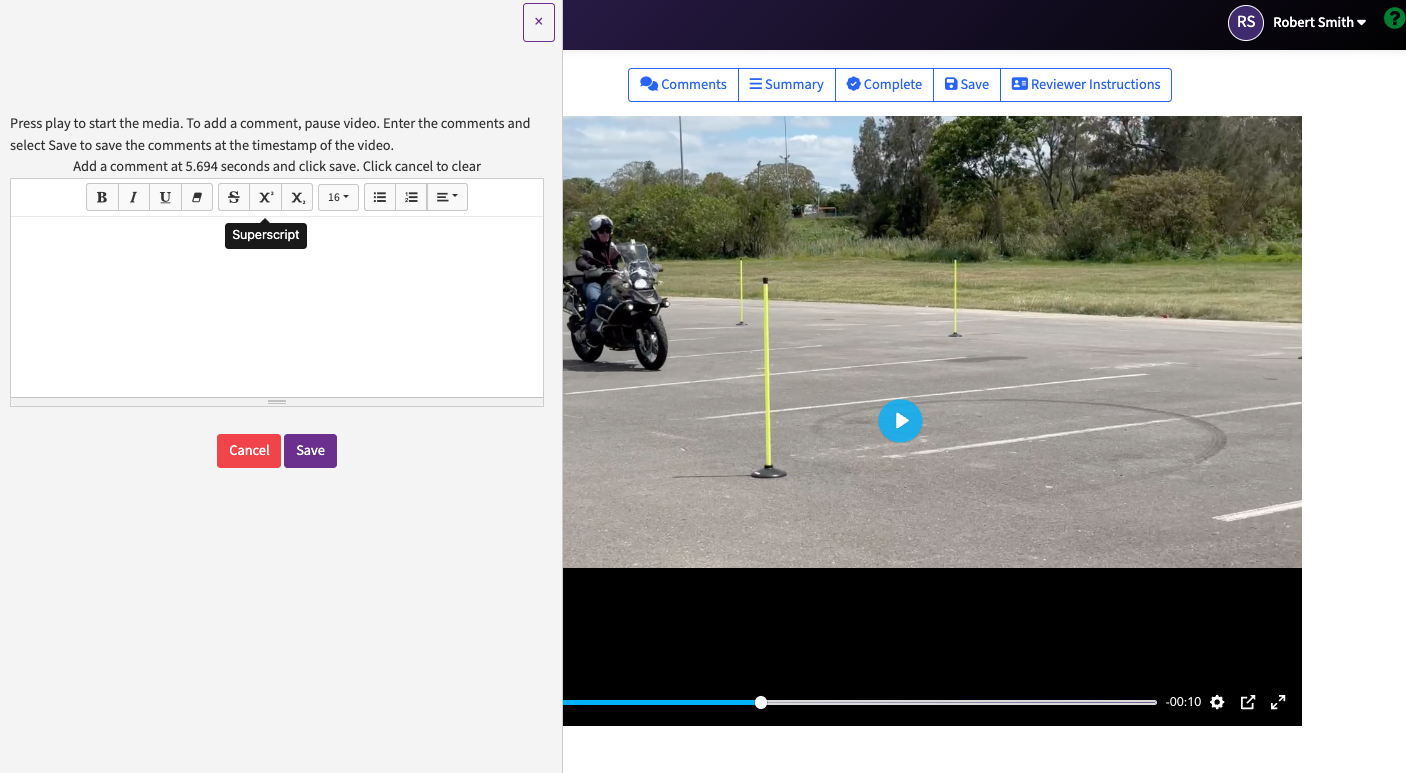Open Reviewer Instructions
The image size is (1406, 773).
pos(1085,85)
